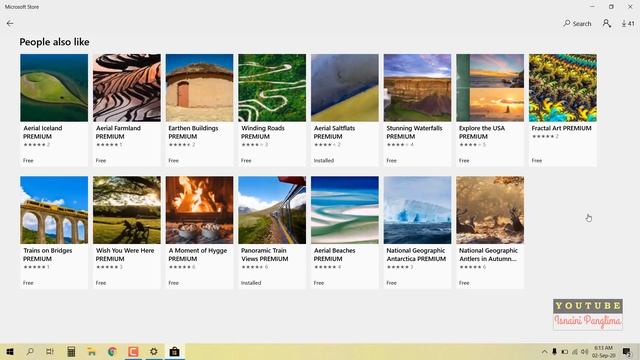This screenshot has height=360, width=640.
Task: Click the Free label under Aerial Iceland
Action: (28, 160)
